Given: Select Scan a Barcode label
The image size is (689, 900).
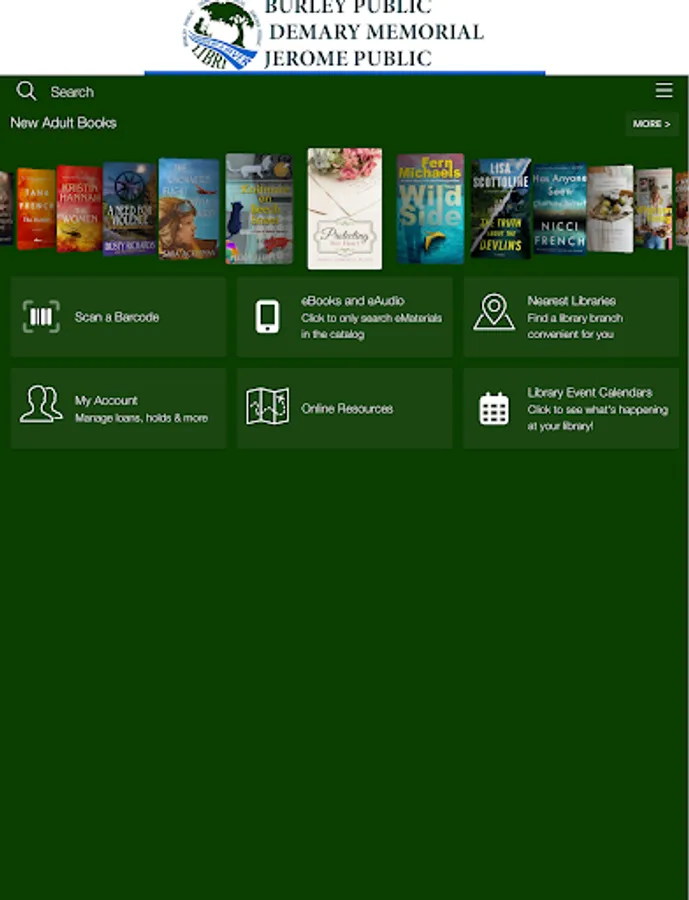Looking at the screenshot, I should (117, 317).
